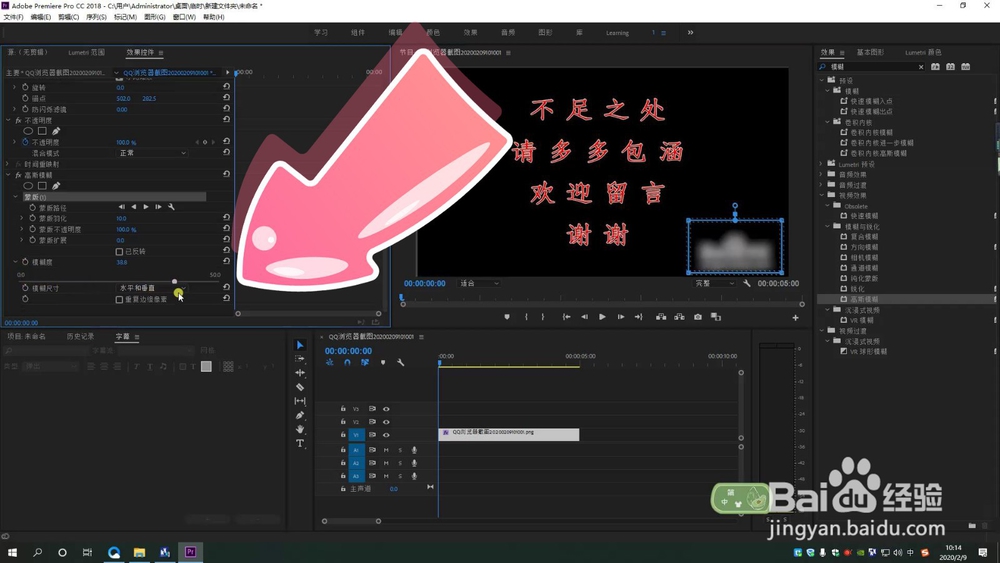The height and width of the screenshot is (563, 1000).
Task: Click the Gaussian Blur rectangle mask icon
Action: [42, 186]
